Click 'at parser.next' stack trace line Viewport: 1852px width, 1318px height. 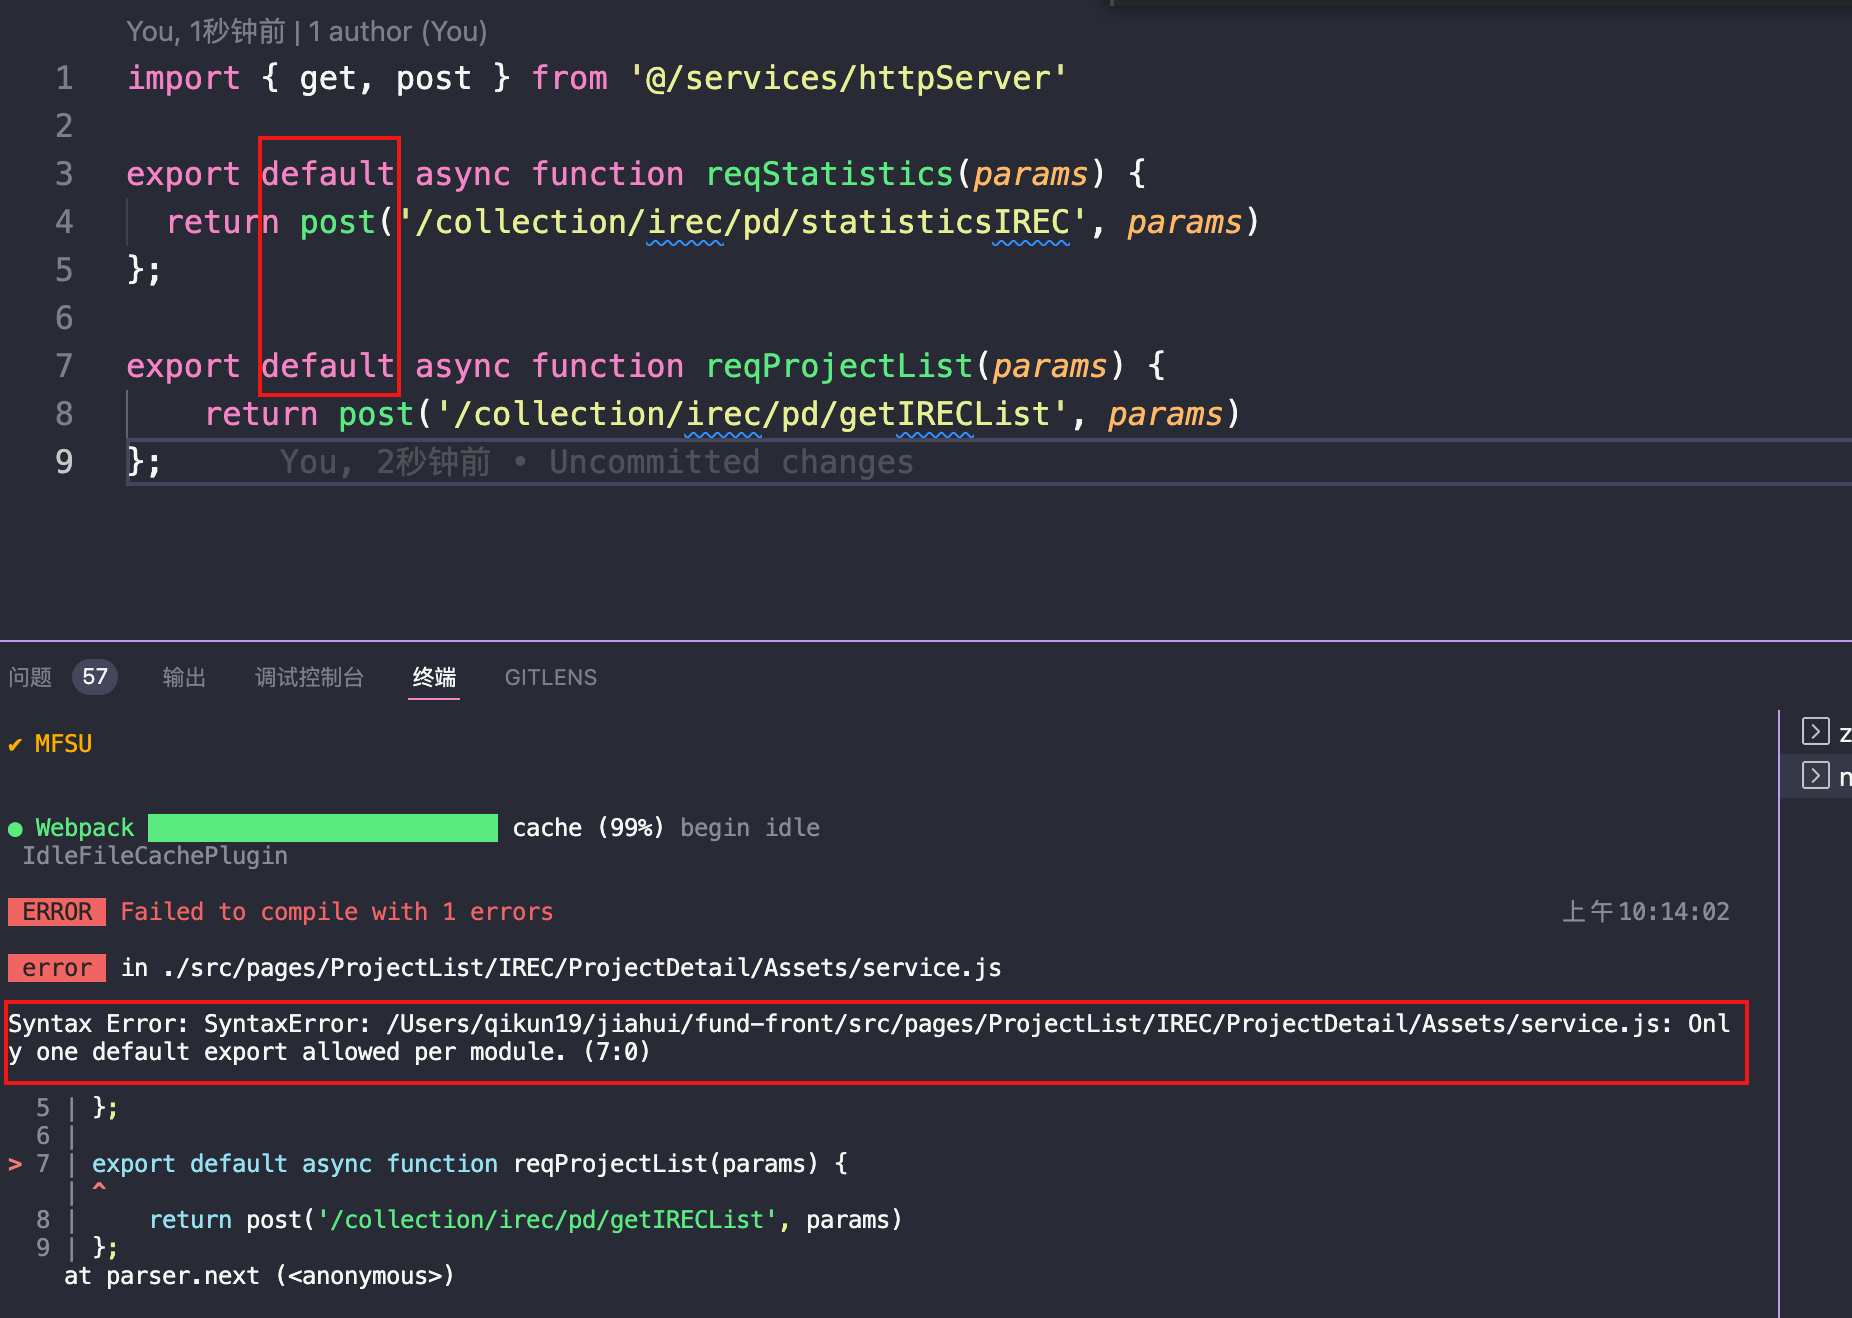259,1276
